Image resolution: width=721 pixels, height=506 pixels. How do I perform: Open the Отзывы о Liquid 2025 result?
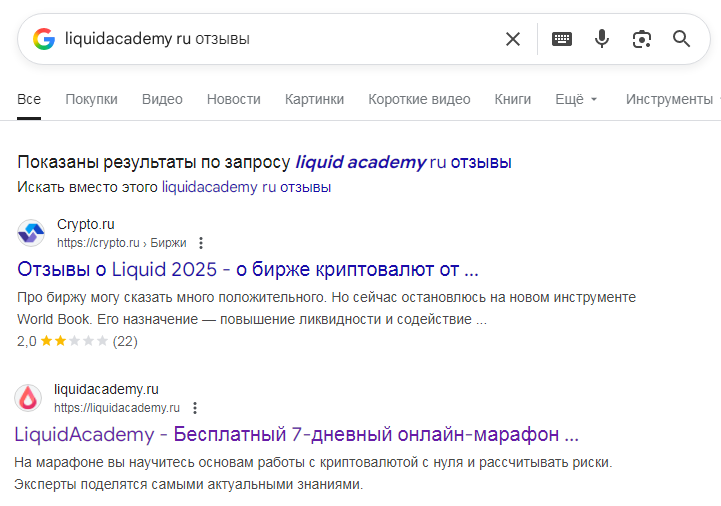coord(248,269)
